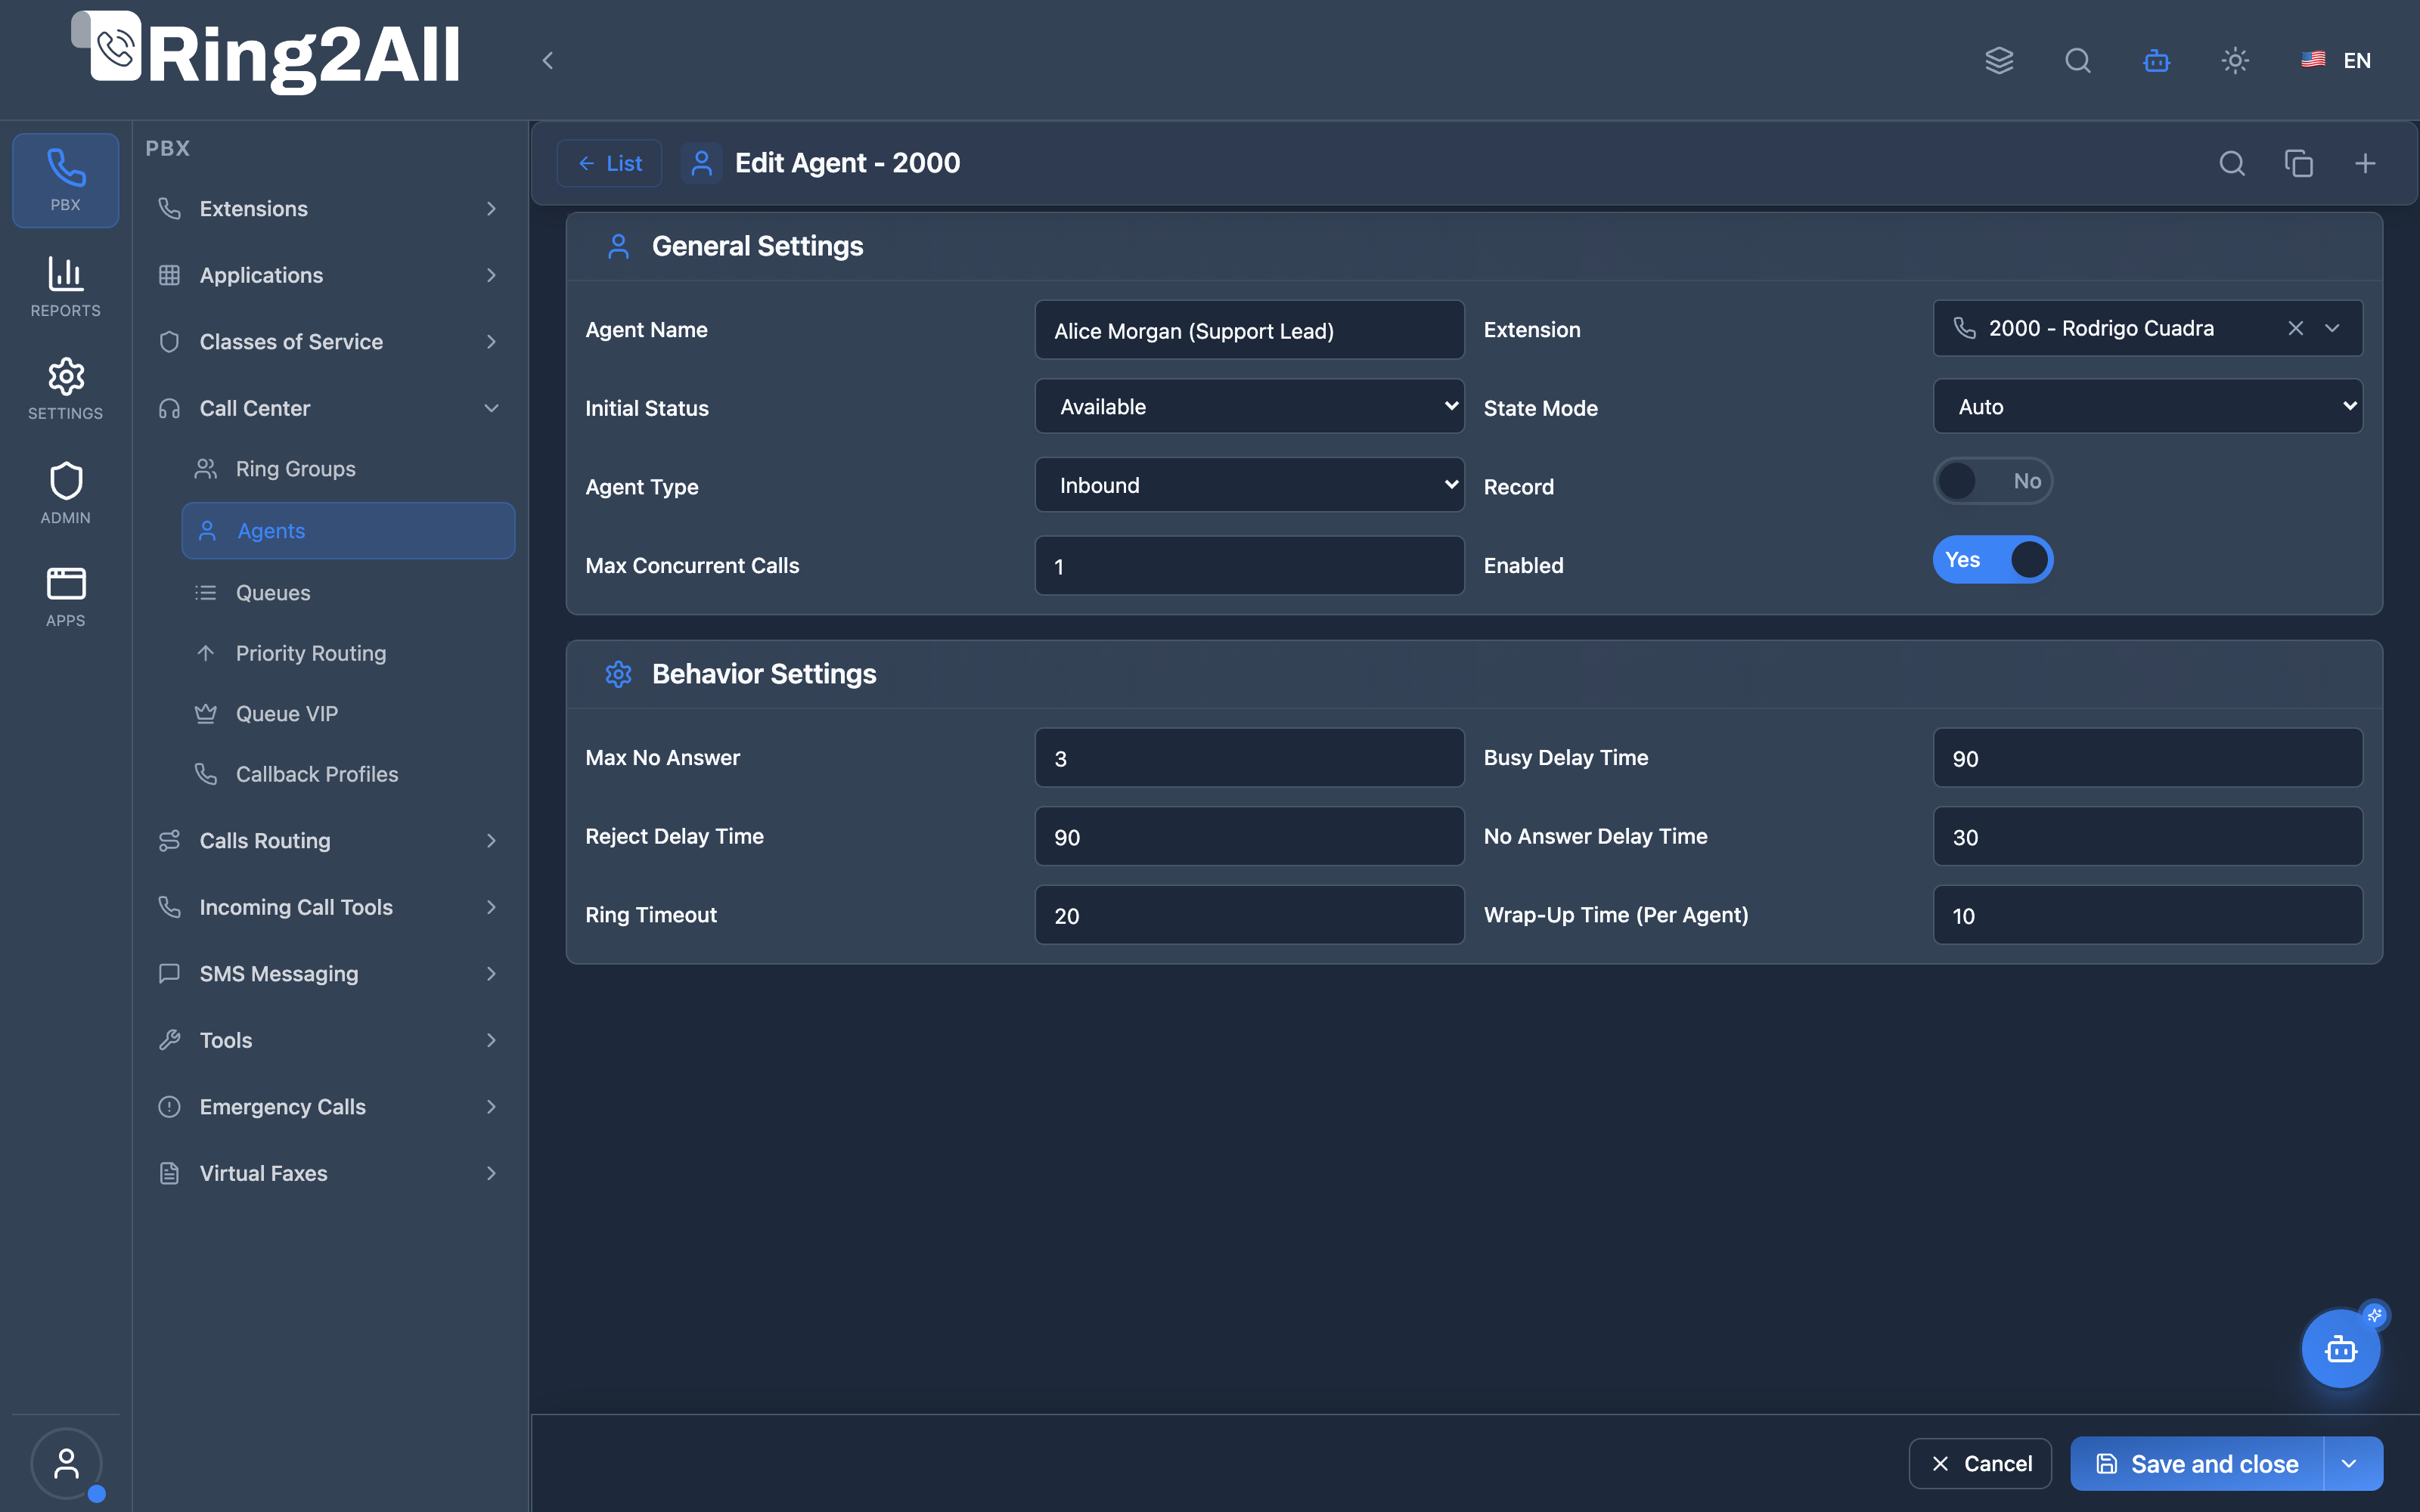
Task: Open Queues in the sidebar
Action: click(348, 593)
